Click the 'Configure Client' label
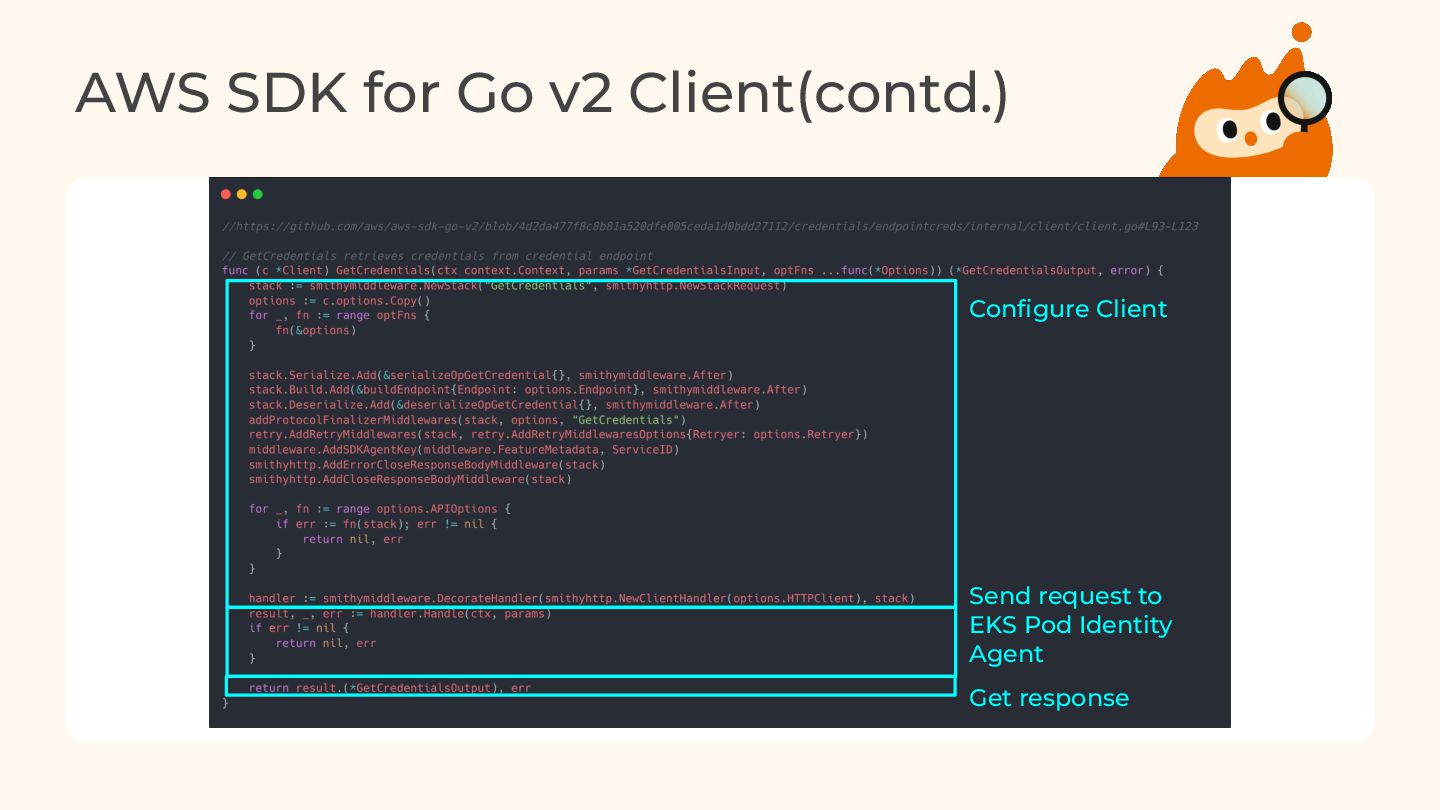 [x=1068, y=309]
